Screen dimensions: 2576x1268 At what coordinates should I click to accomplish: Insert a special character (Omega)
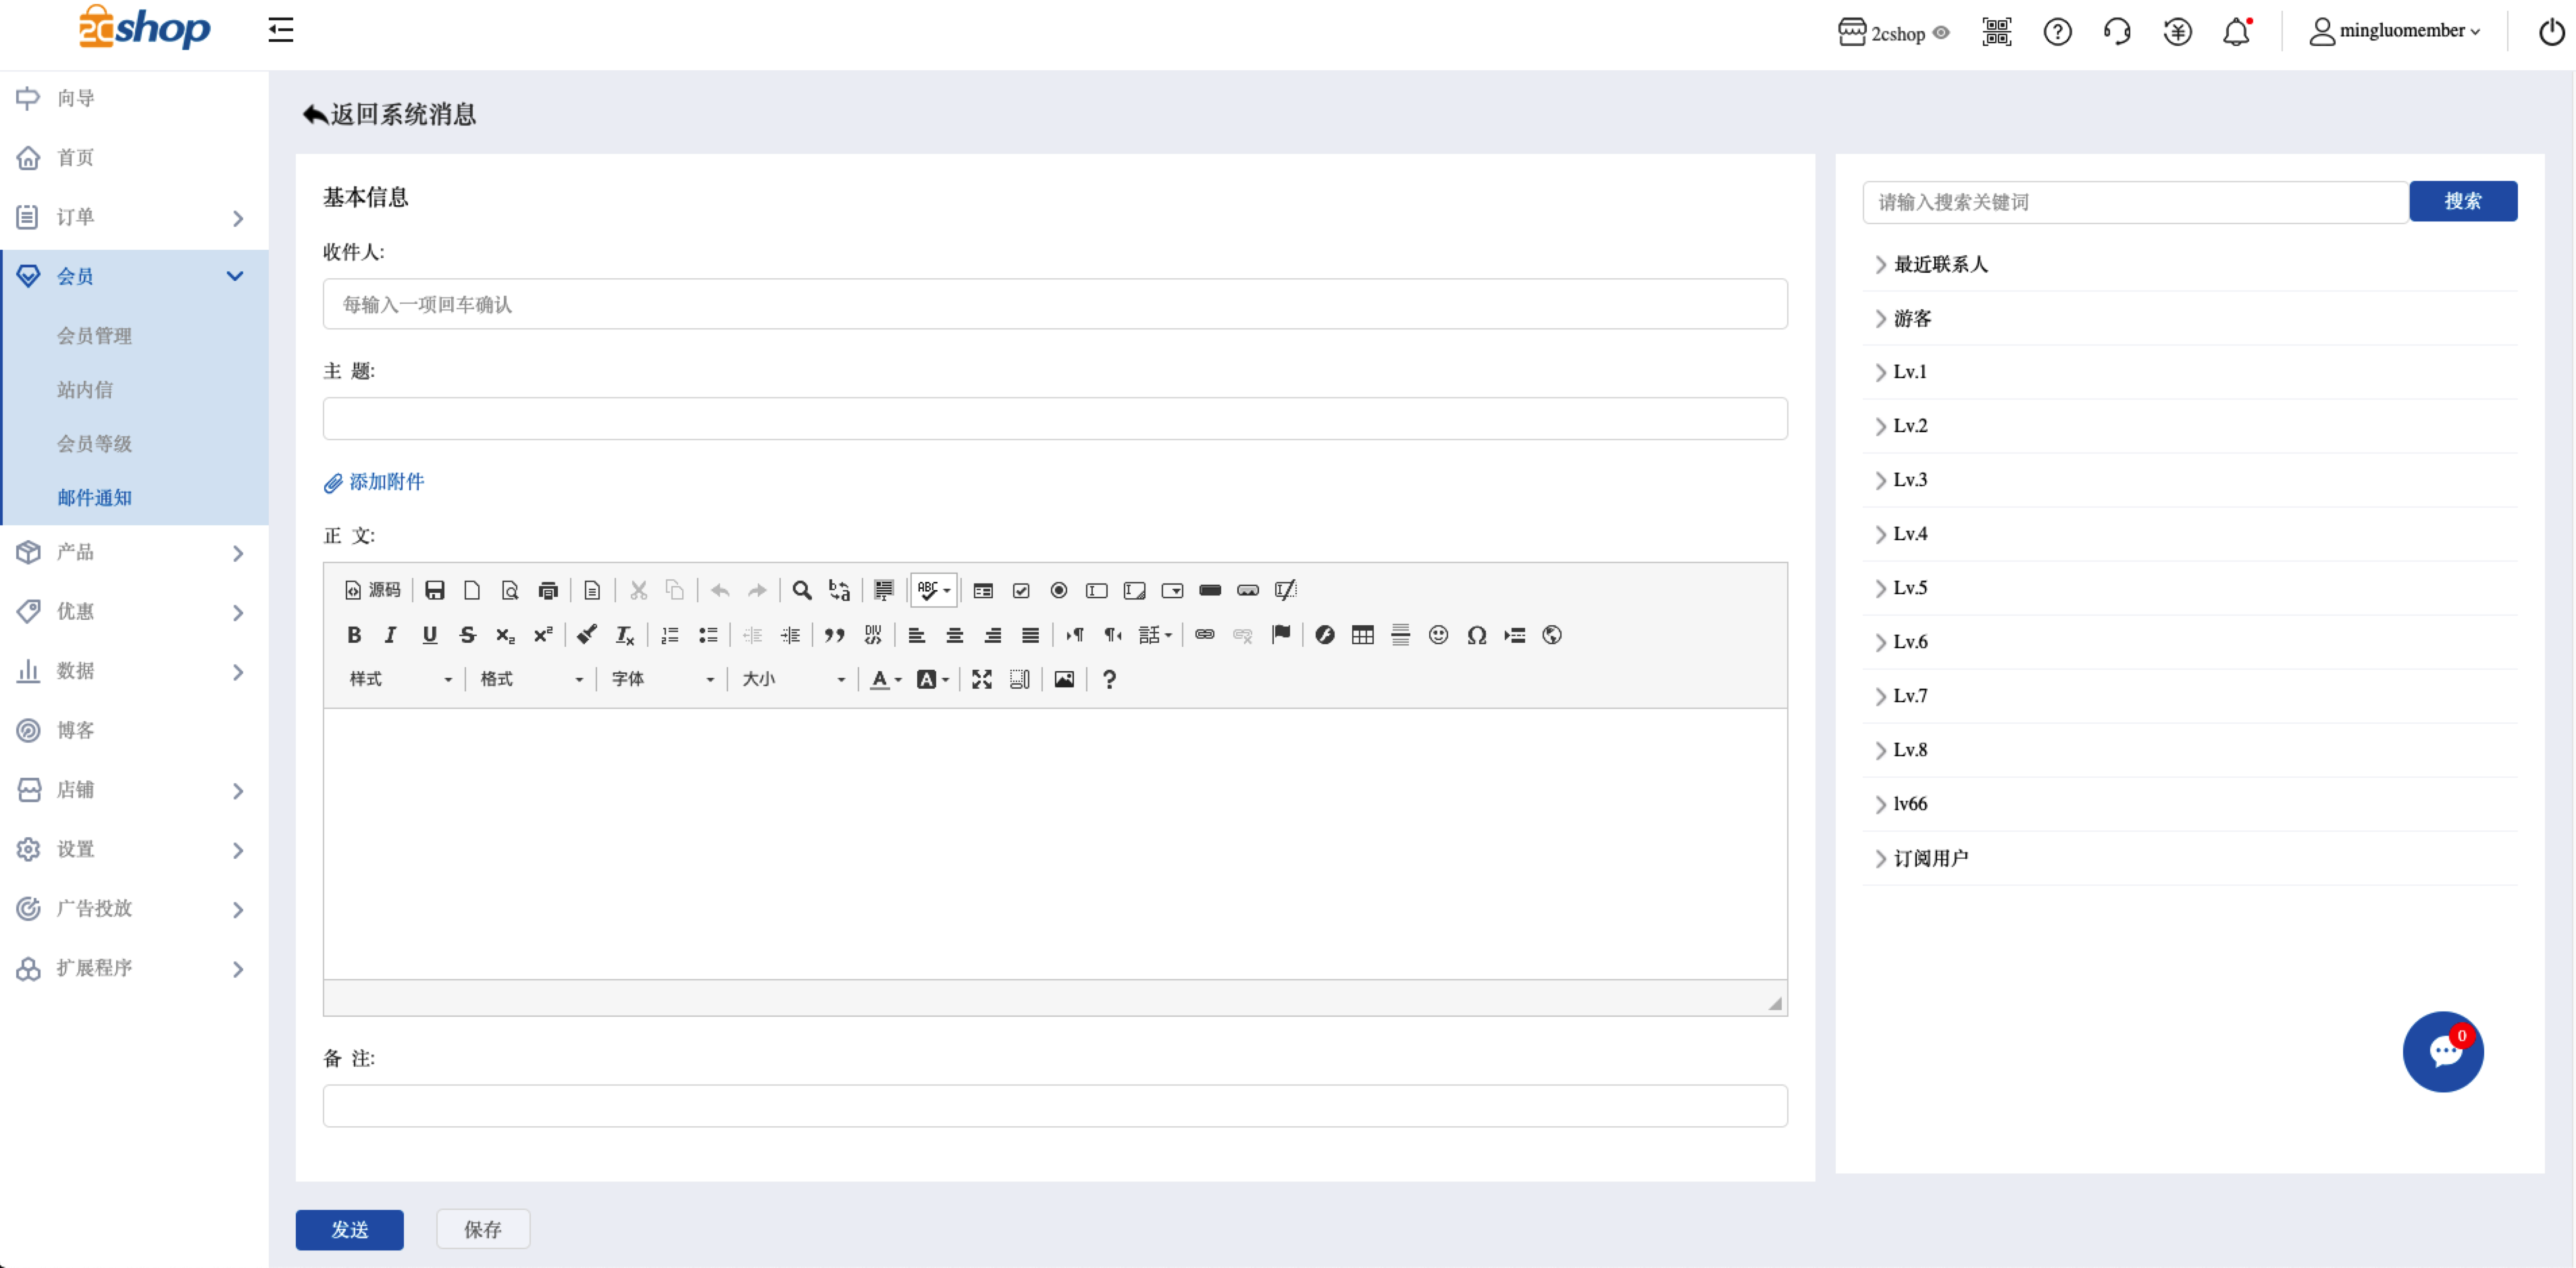pos(1476,635)
